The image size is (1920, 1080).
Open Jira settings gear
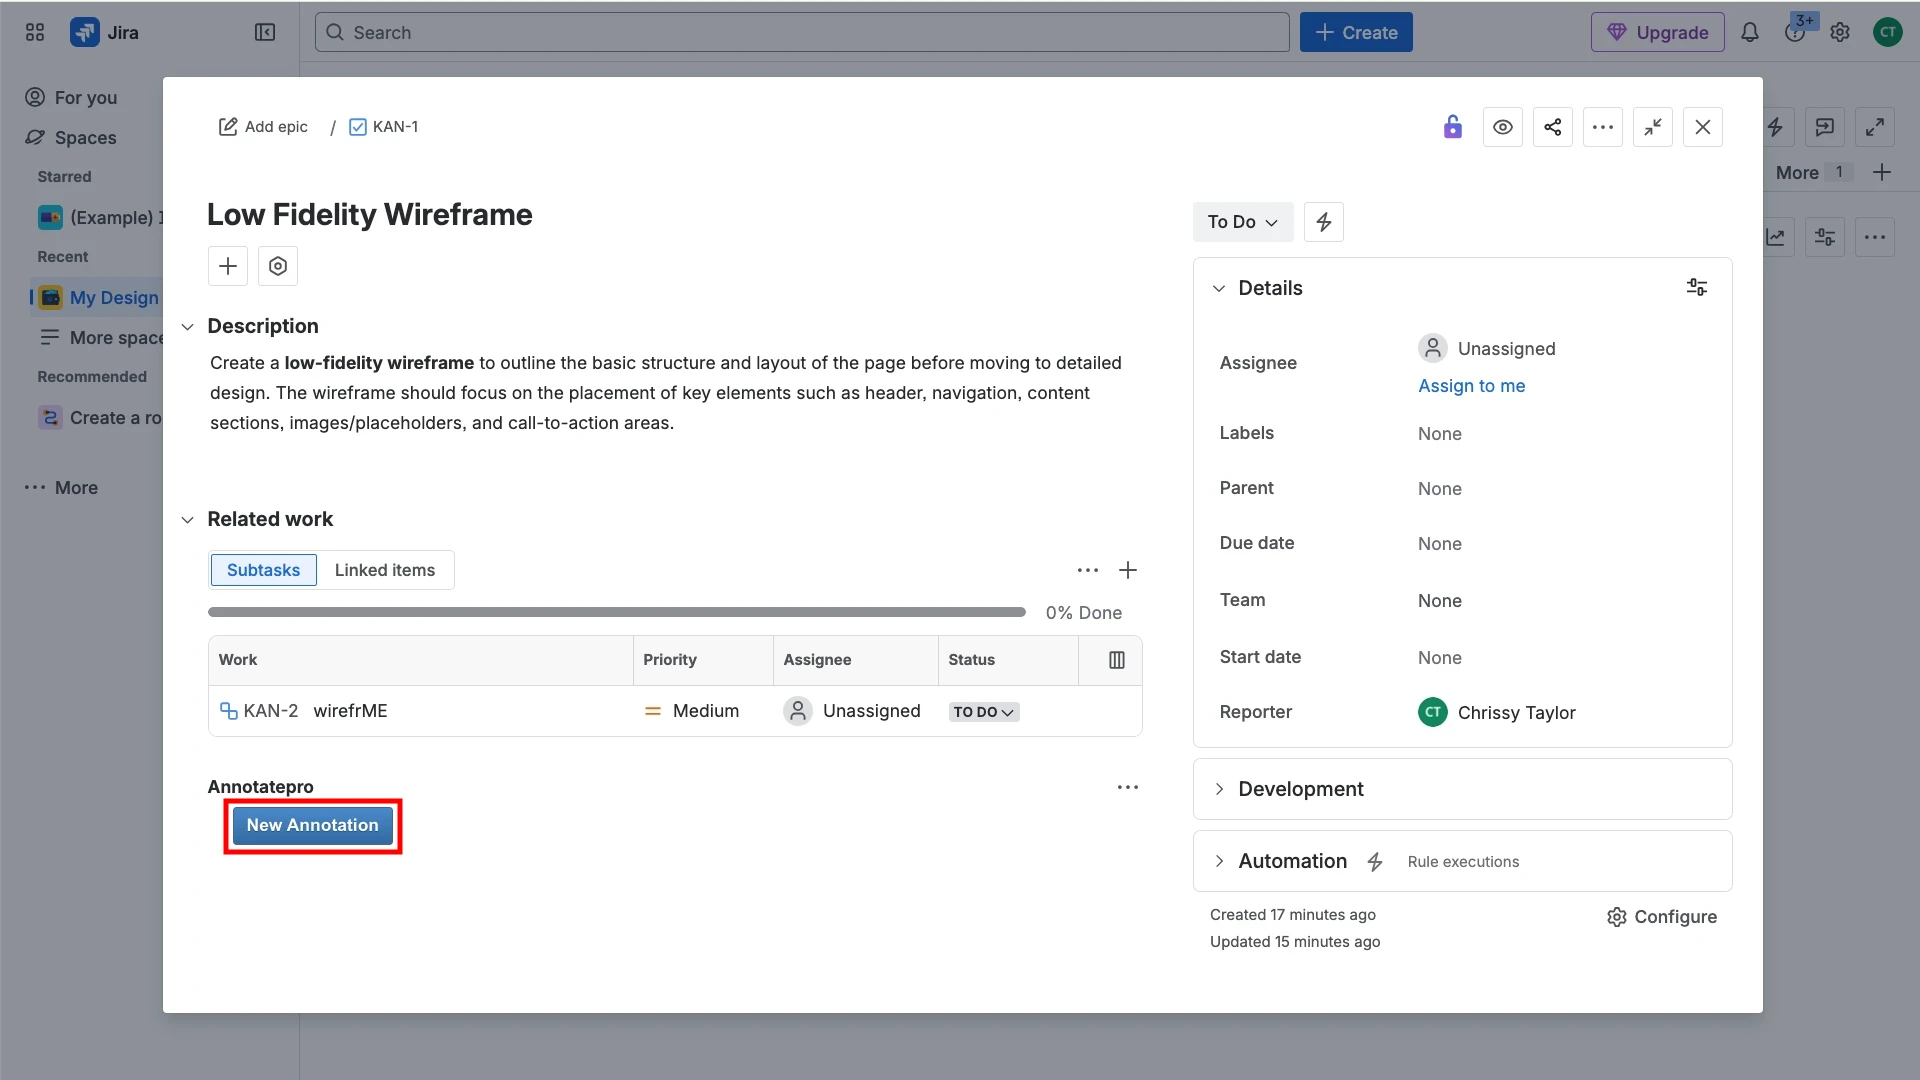pos(1840,32)
